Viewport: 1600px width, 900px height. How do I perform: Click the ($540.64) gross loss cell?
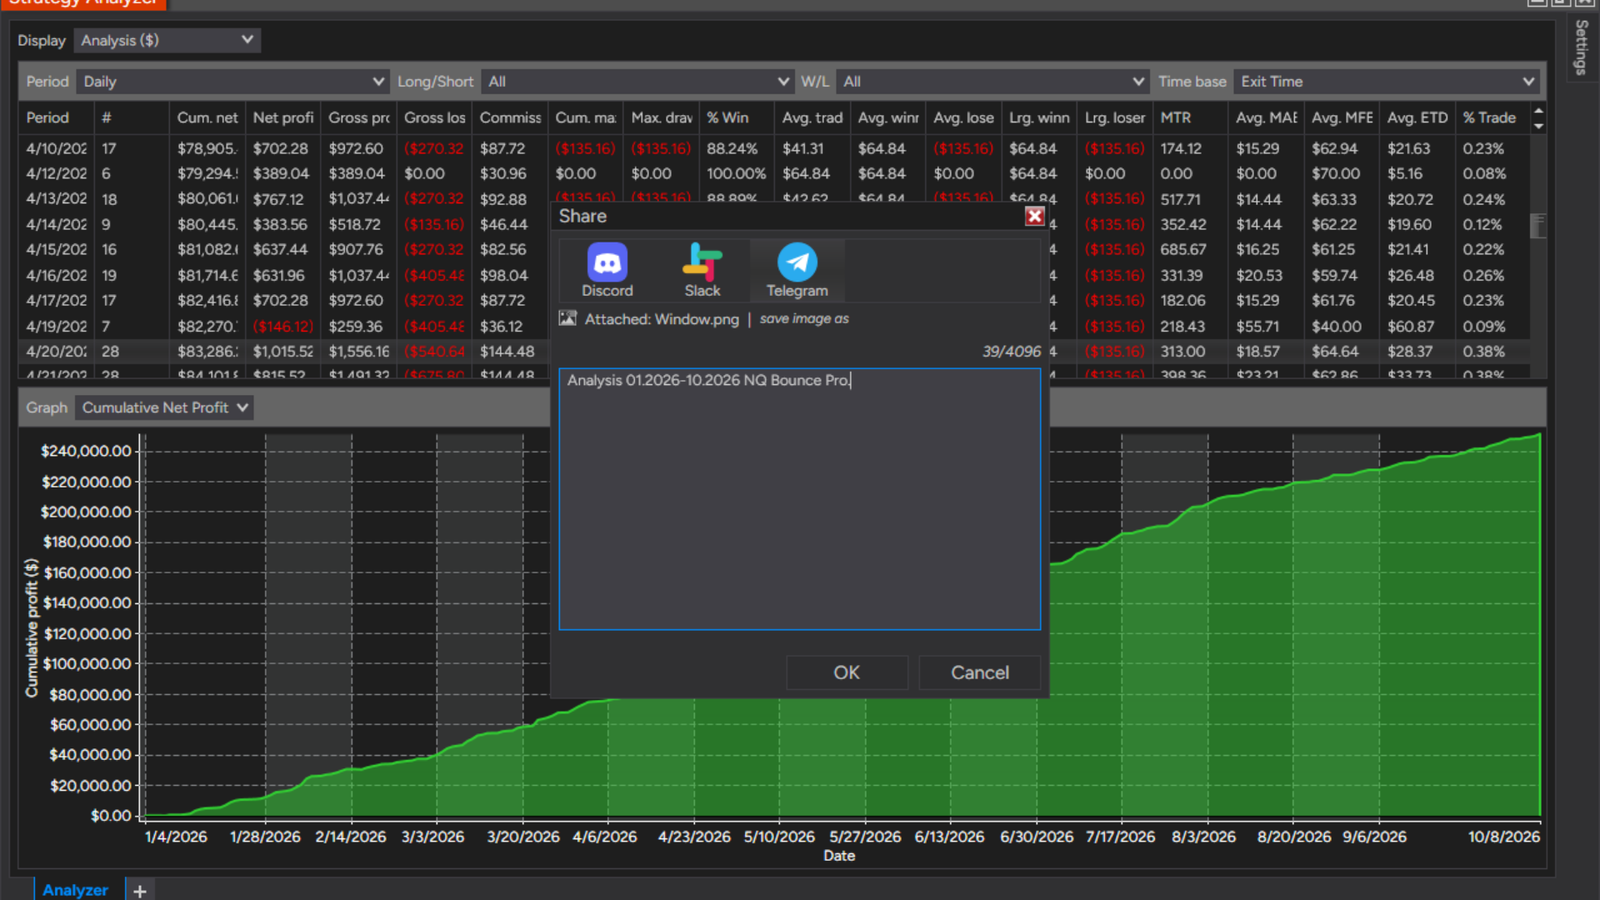[x=434, y=351]
